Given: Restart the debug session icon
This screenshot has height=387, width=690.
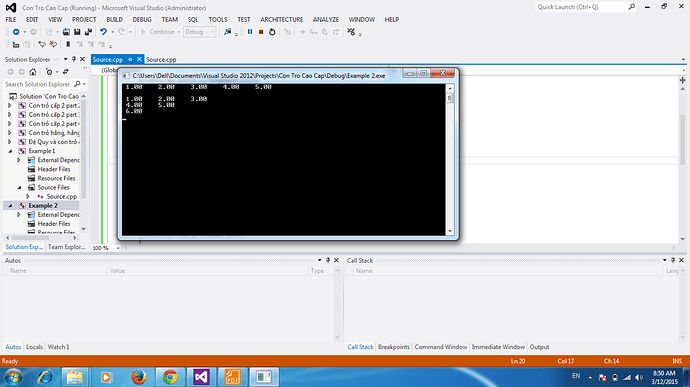Looking at the screenshot, I should [272, 32].
